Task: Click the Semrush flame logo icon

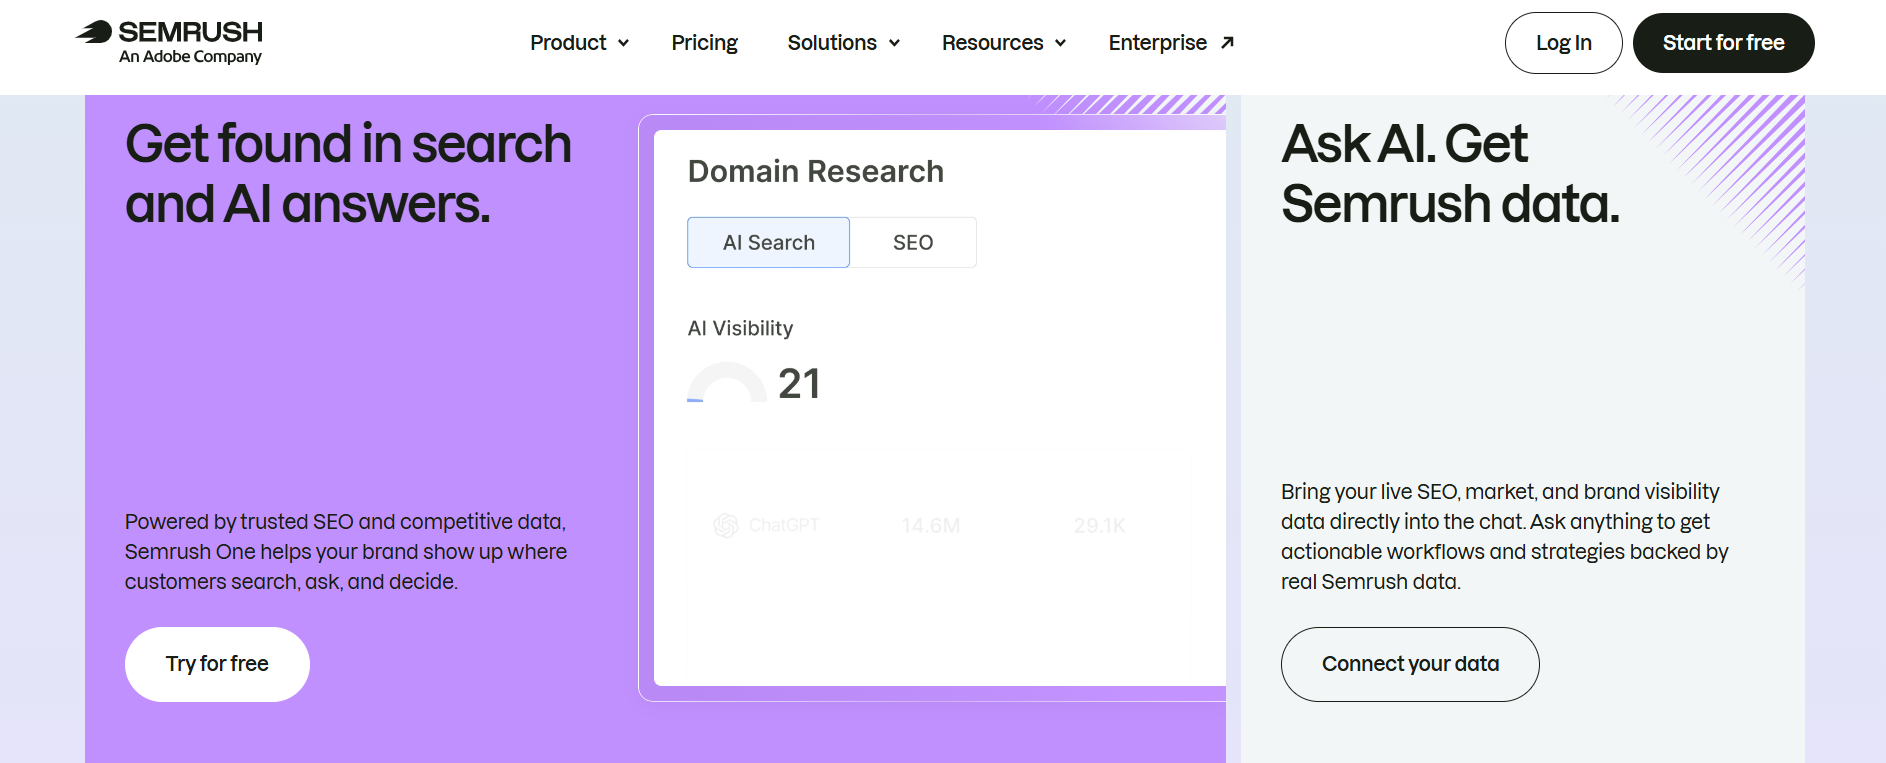Action: pyautogui.click(x=94, y=32)
